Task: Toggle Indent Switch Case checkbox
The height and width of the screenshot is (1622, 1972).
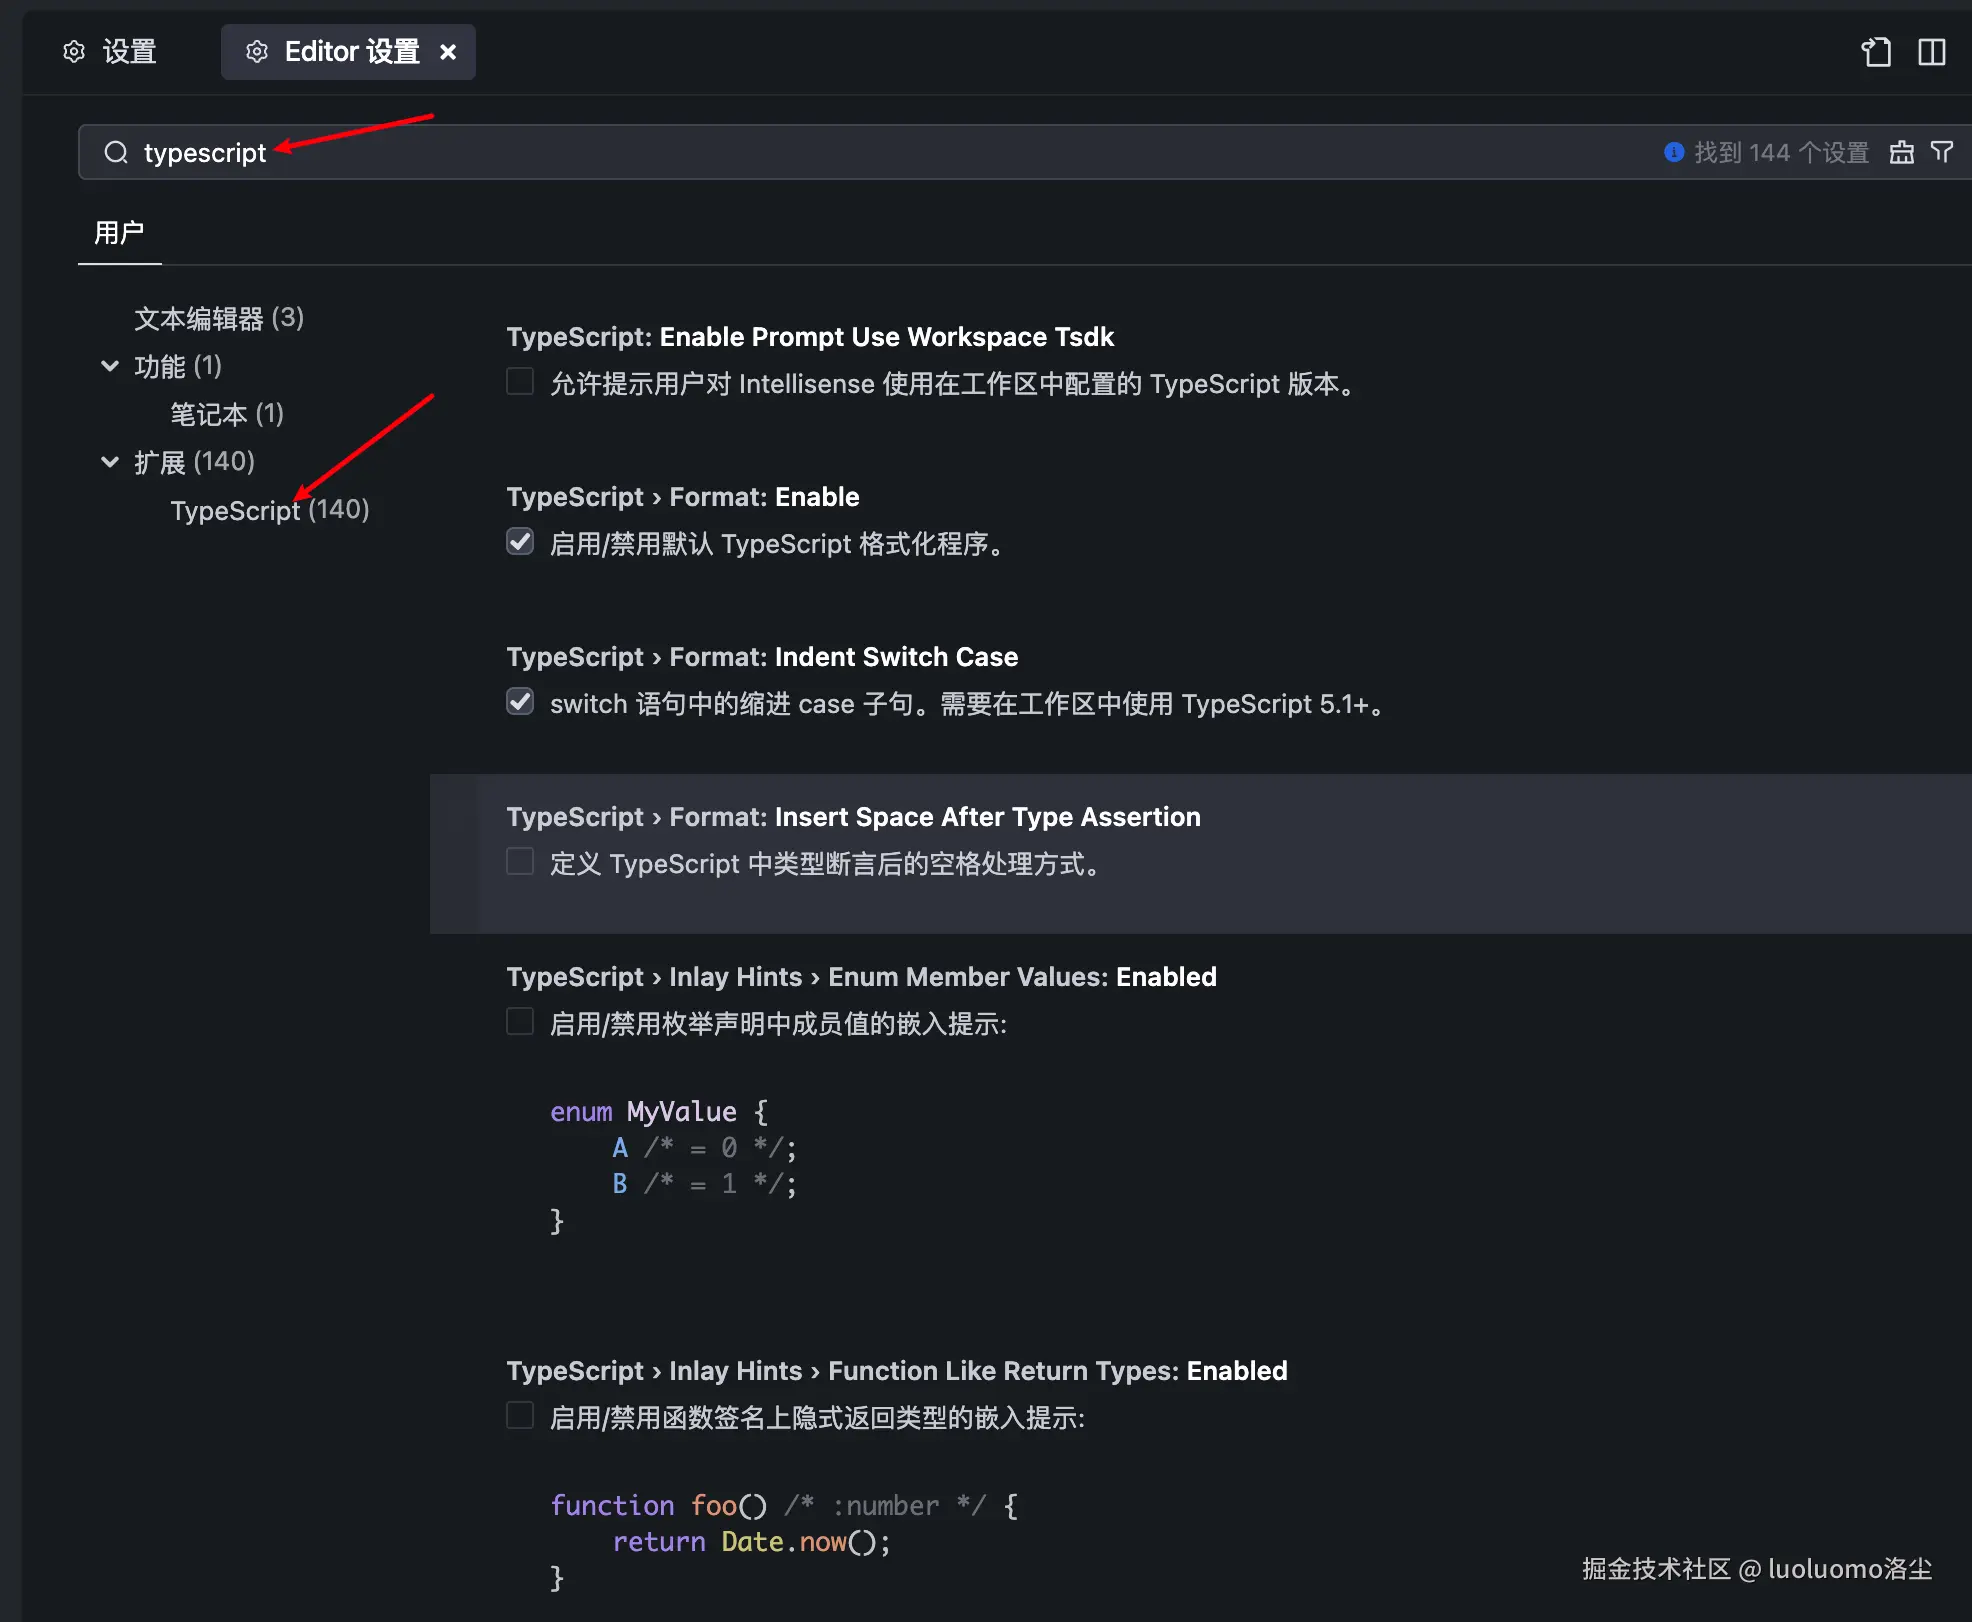Action: 520,702
